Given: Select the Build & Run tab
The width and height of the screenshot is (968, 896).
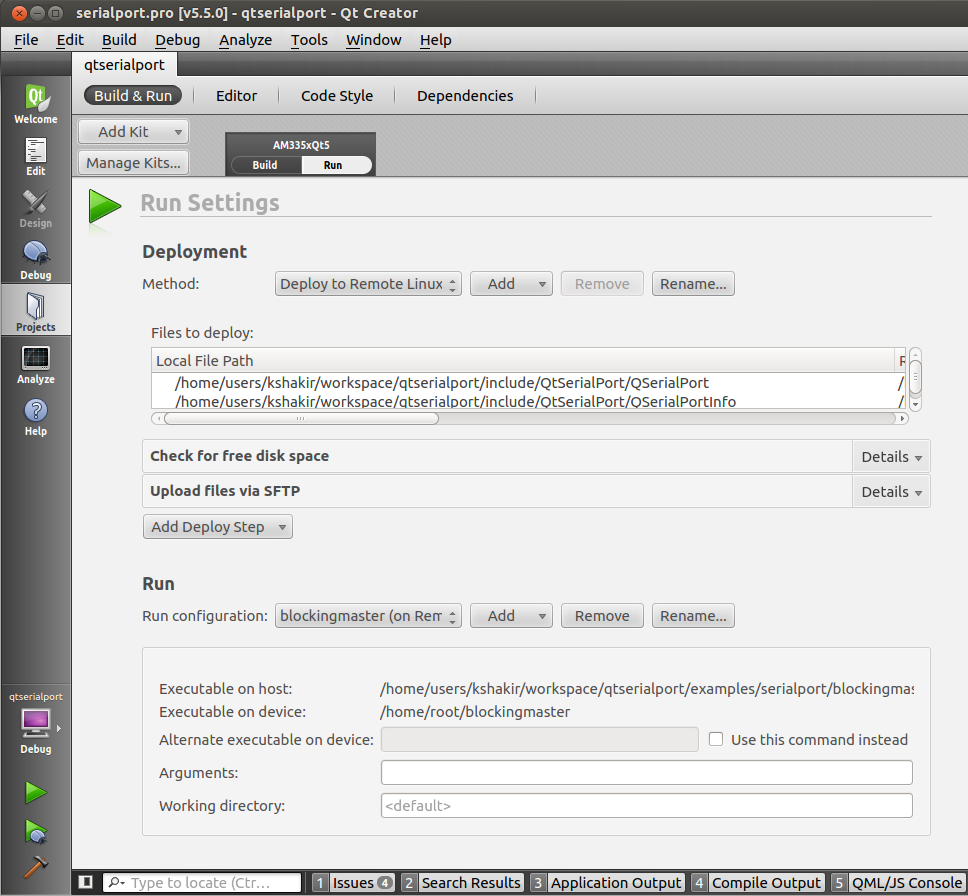Looking at the screenshot, I should click(133, 96).
